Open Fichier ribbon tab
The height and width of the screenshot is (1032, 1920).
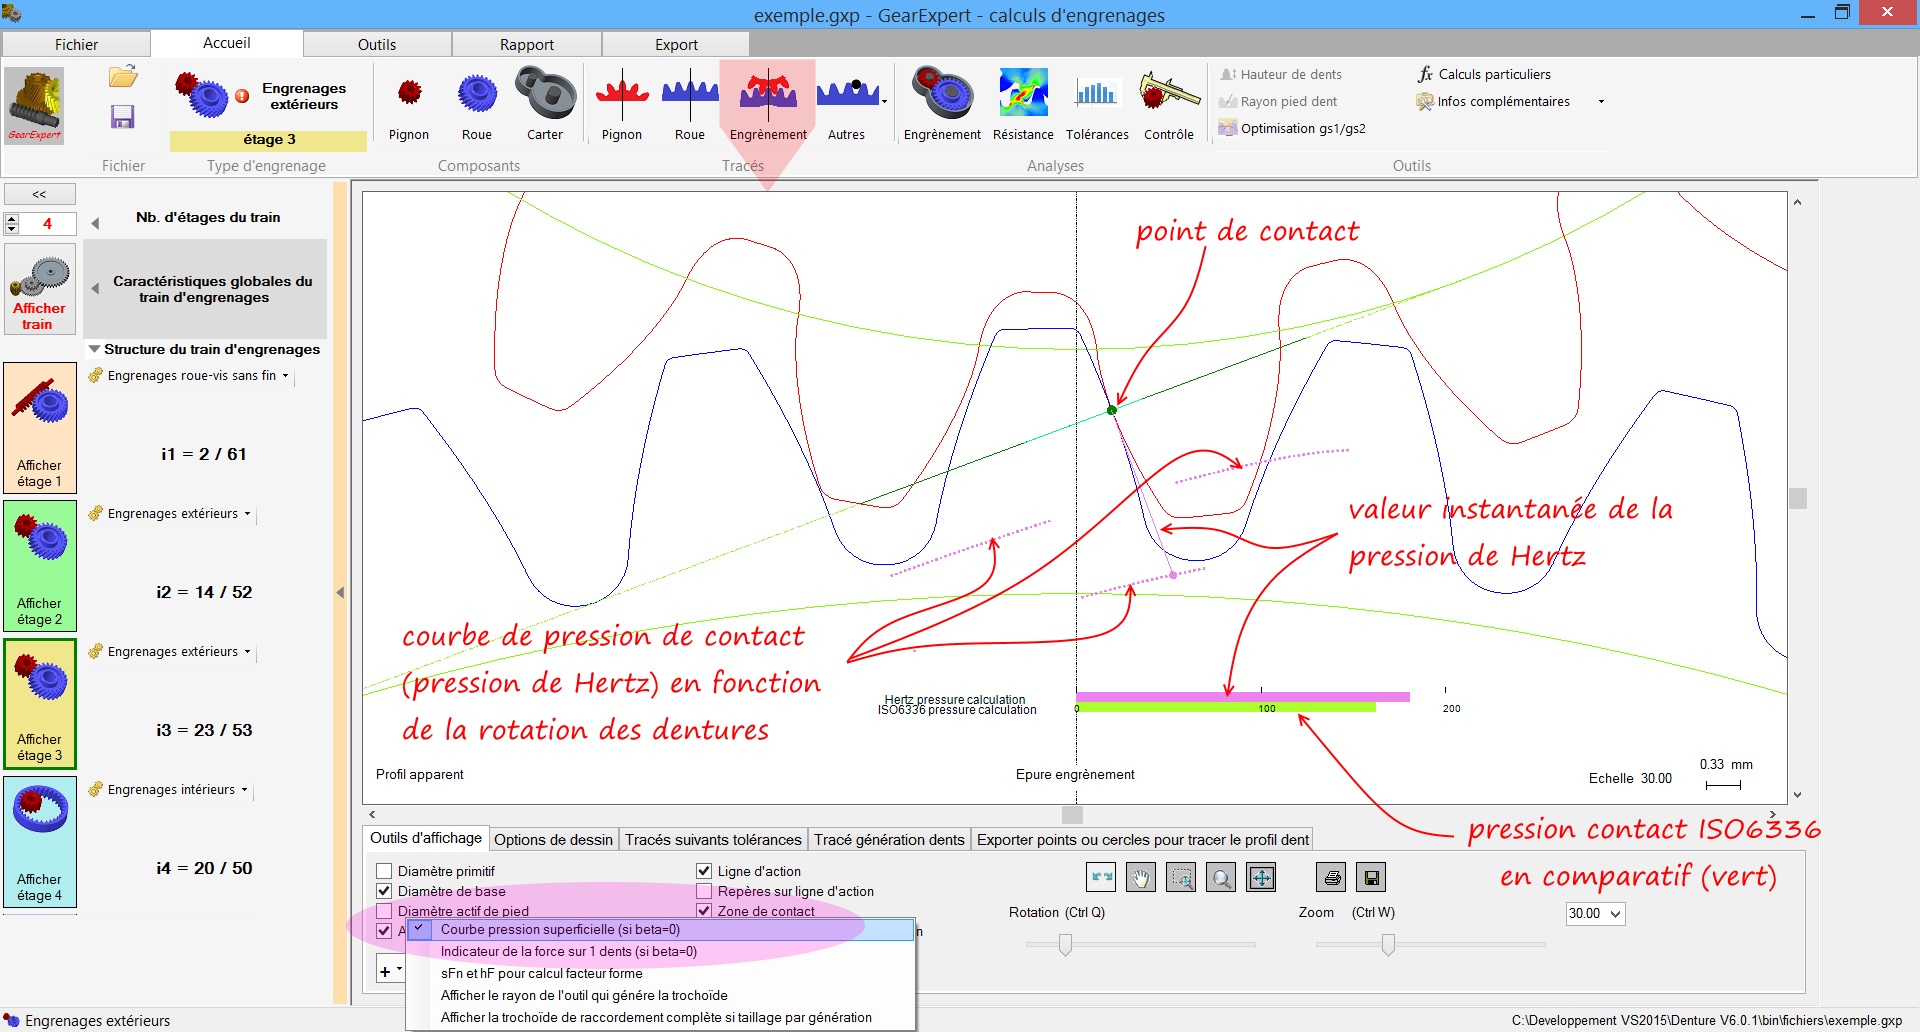[76, 44]
